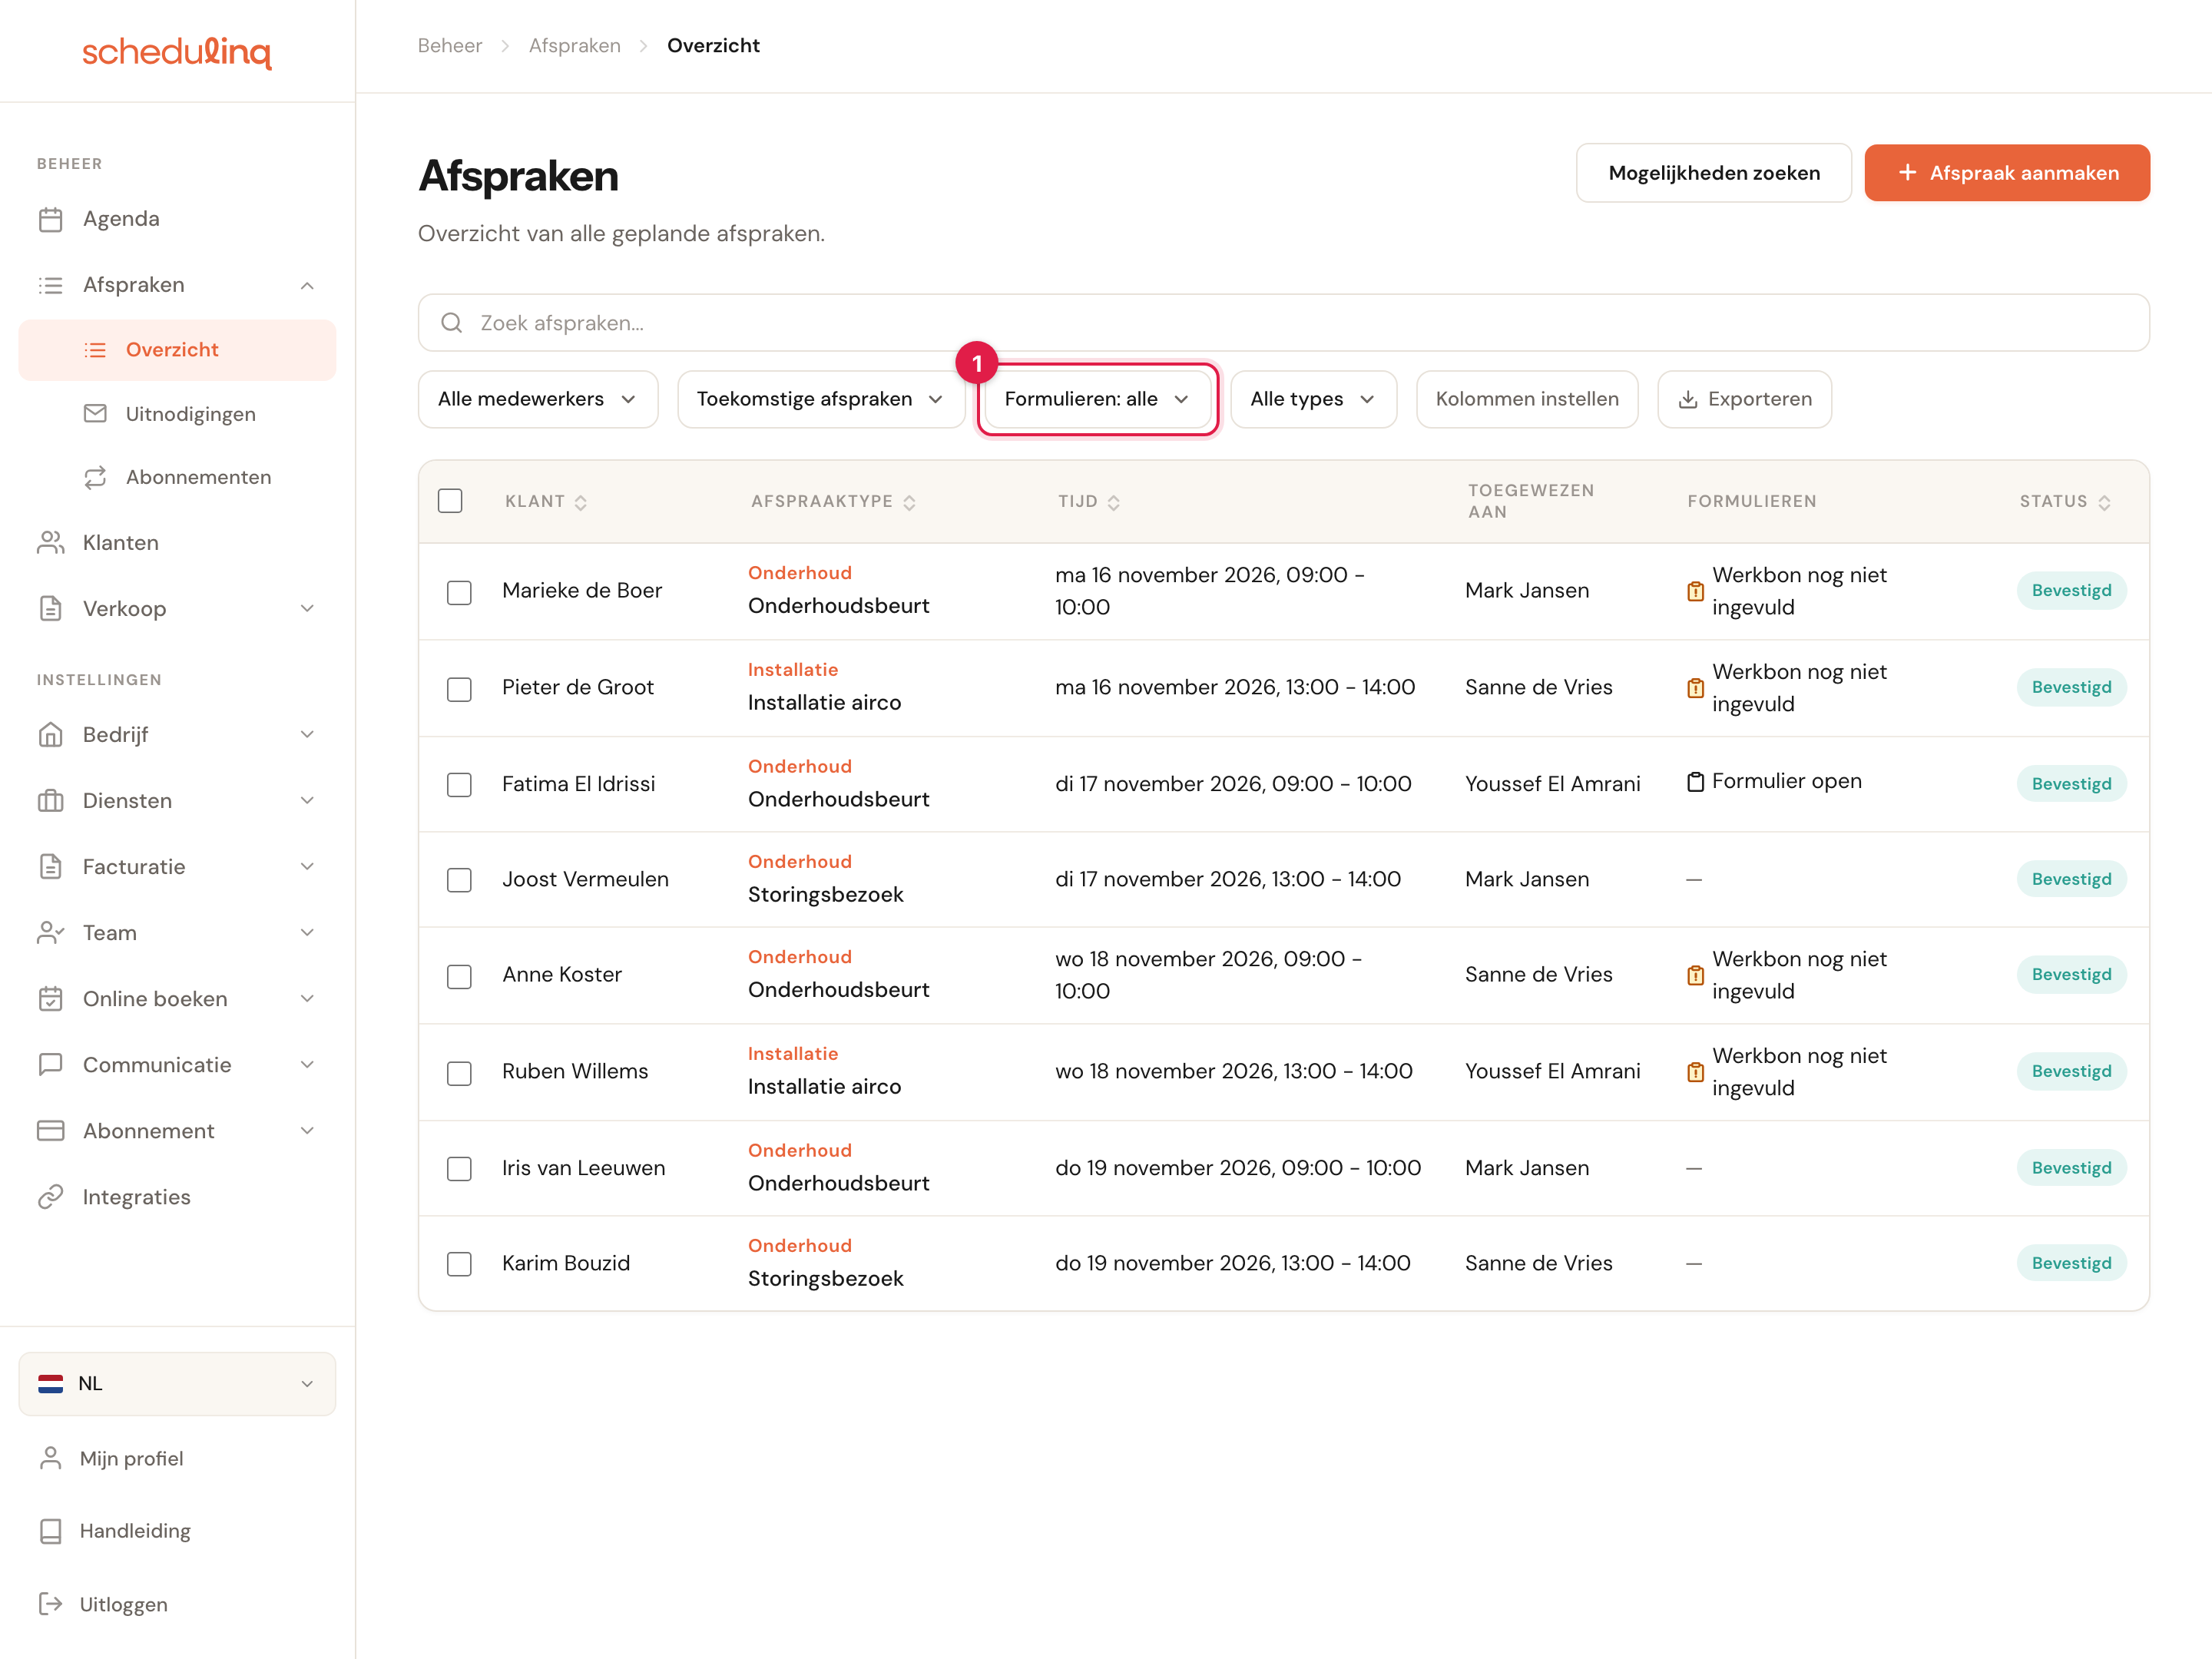The width and height of the screenshot is (2212, 1659).
Task: Open the Team sidebar item
Action: [177, 933]
